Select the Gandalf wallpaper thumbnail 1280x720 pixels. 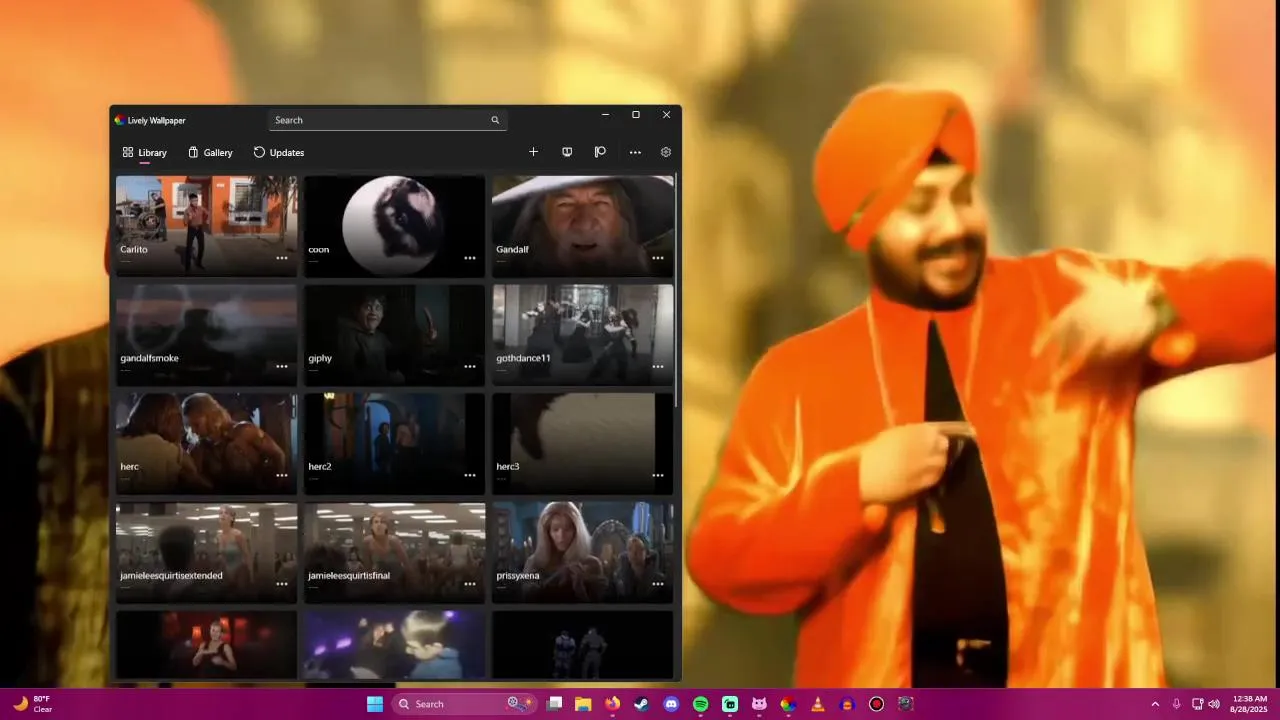[582, 225]
